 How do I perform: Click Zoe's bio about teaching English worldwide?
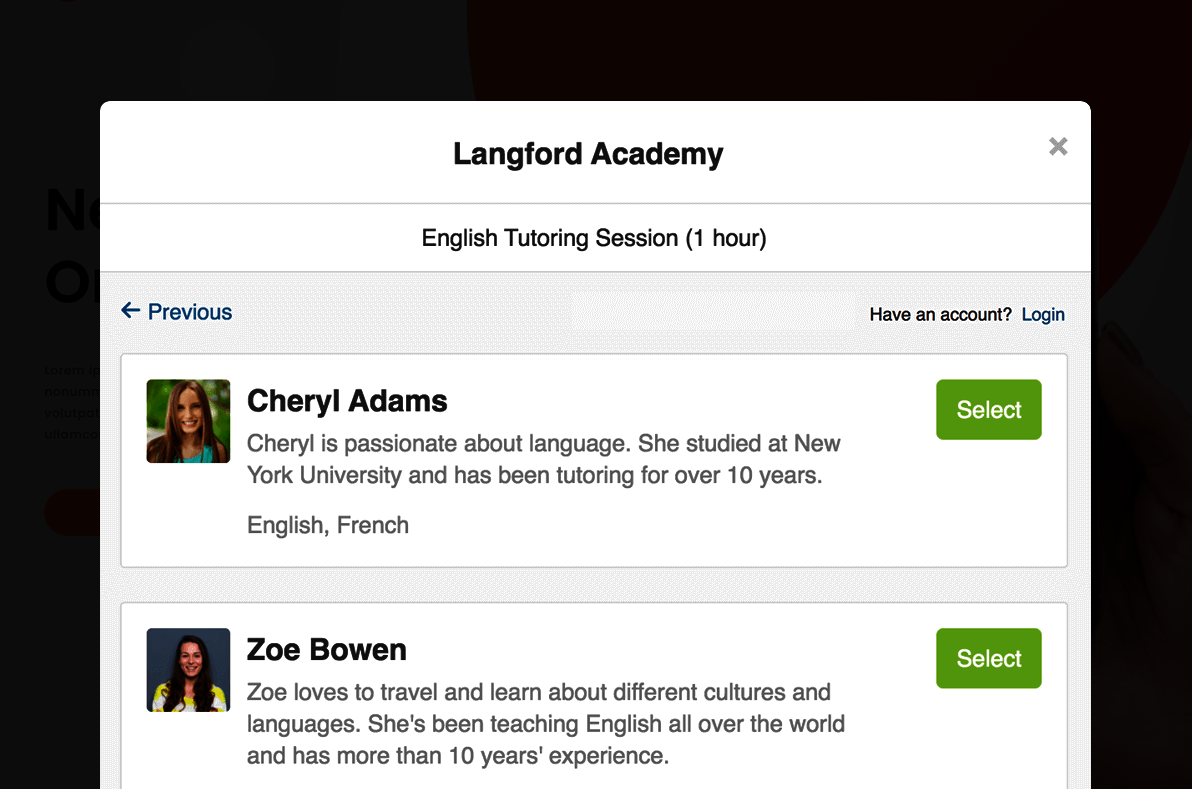pos(546,724)
